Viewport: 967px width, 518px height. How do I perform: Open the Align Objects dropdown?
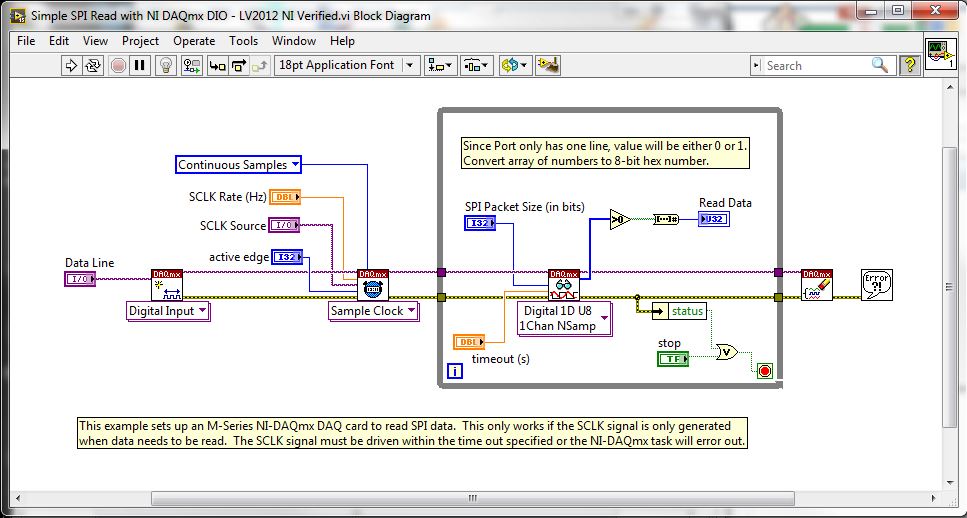(x=440, y=65)
